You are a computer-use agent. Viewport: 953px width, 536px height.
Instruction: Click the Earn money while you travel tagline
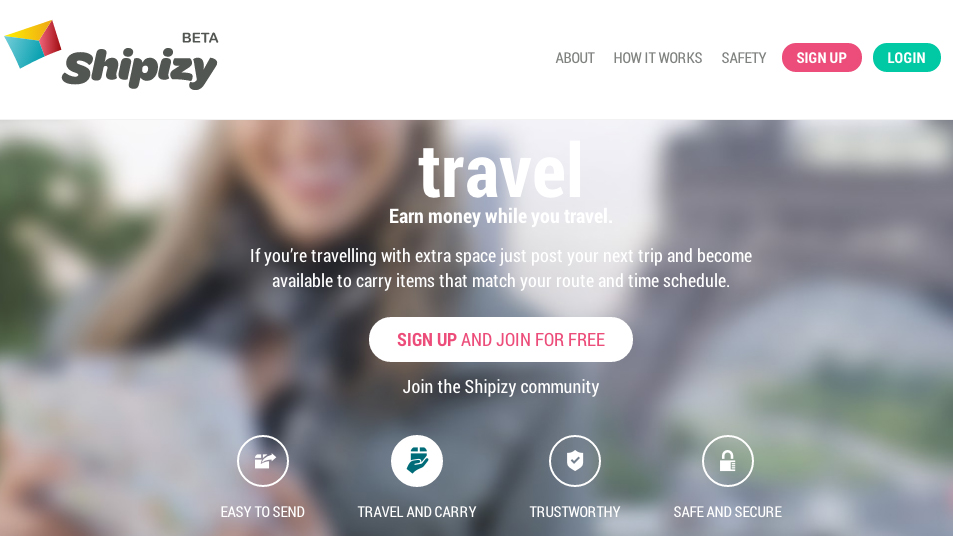501,216
